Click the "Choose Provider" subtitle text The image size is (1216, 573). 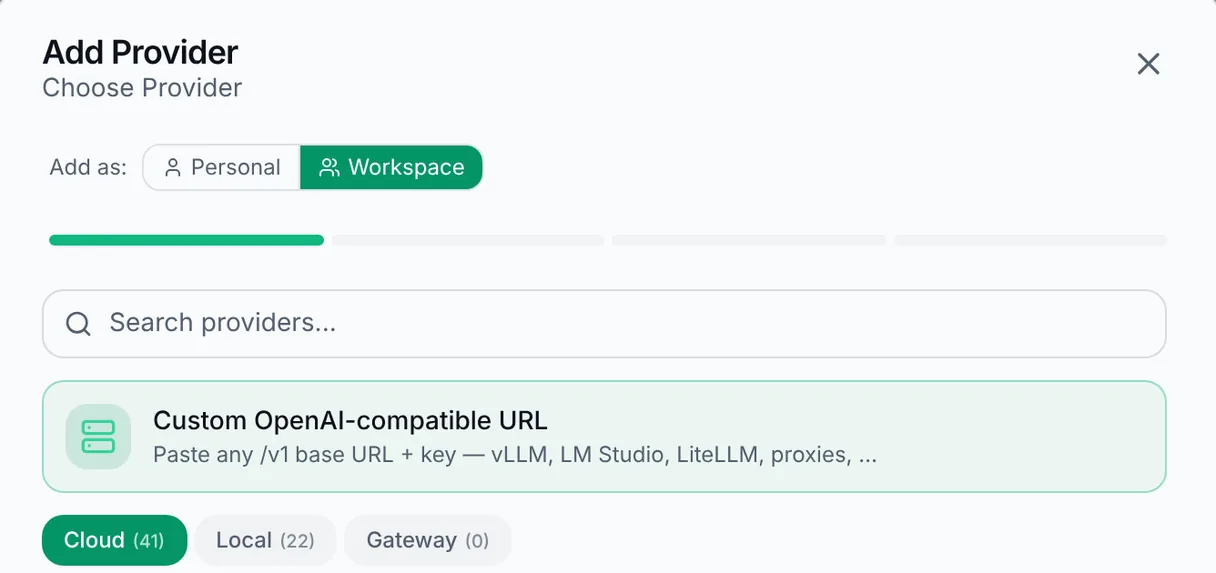(142, 88)
